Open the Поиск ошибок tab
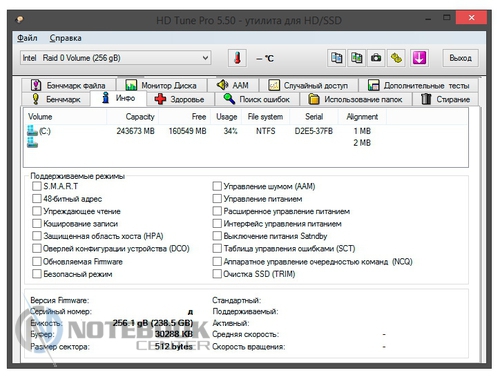This screenshot has width=500, height=377. 257,99
